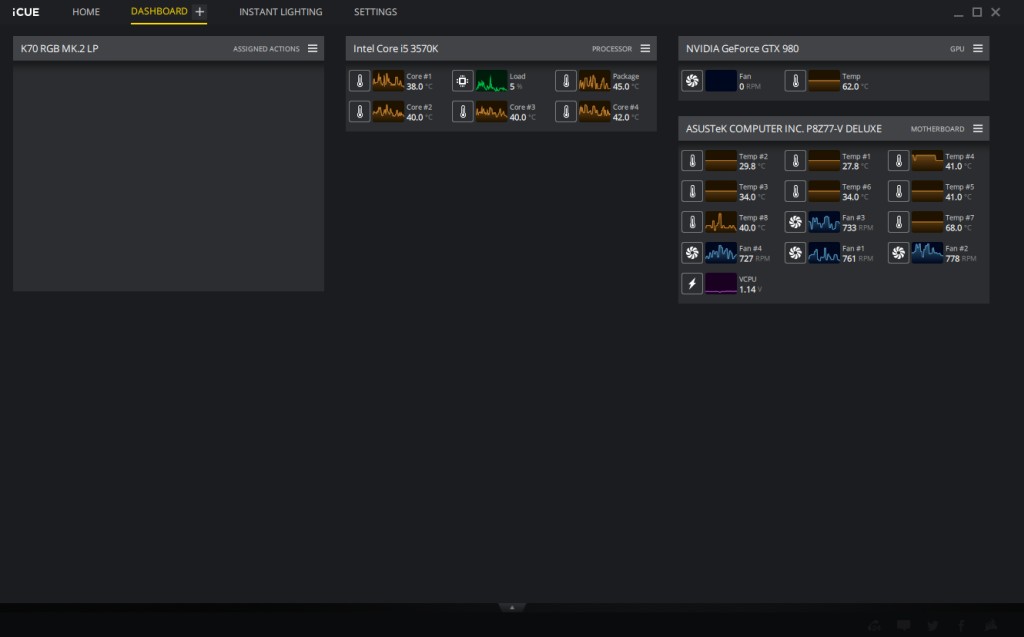
Task: Click the CPU Load chip icon
Action: 462,81
